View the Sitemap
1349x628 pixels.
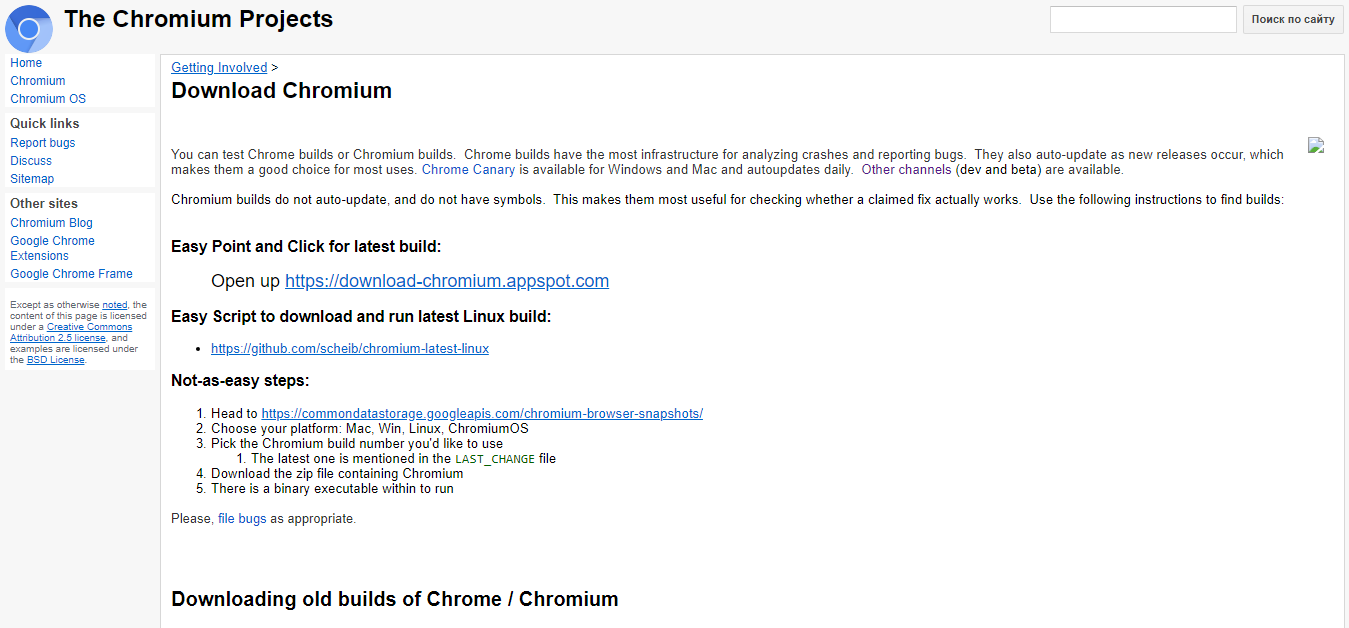[x=32, y=178]
